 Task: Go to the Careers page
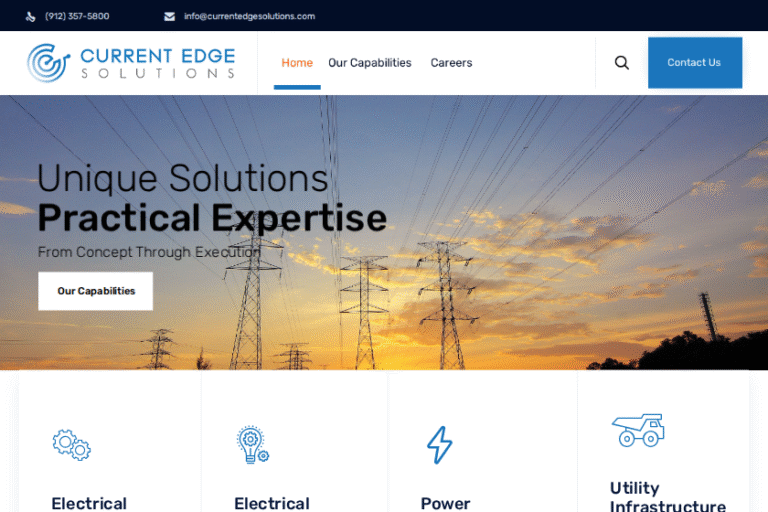click(x=451, y=63)
